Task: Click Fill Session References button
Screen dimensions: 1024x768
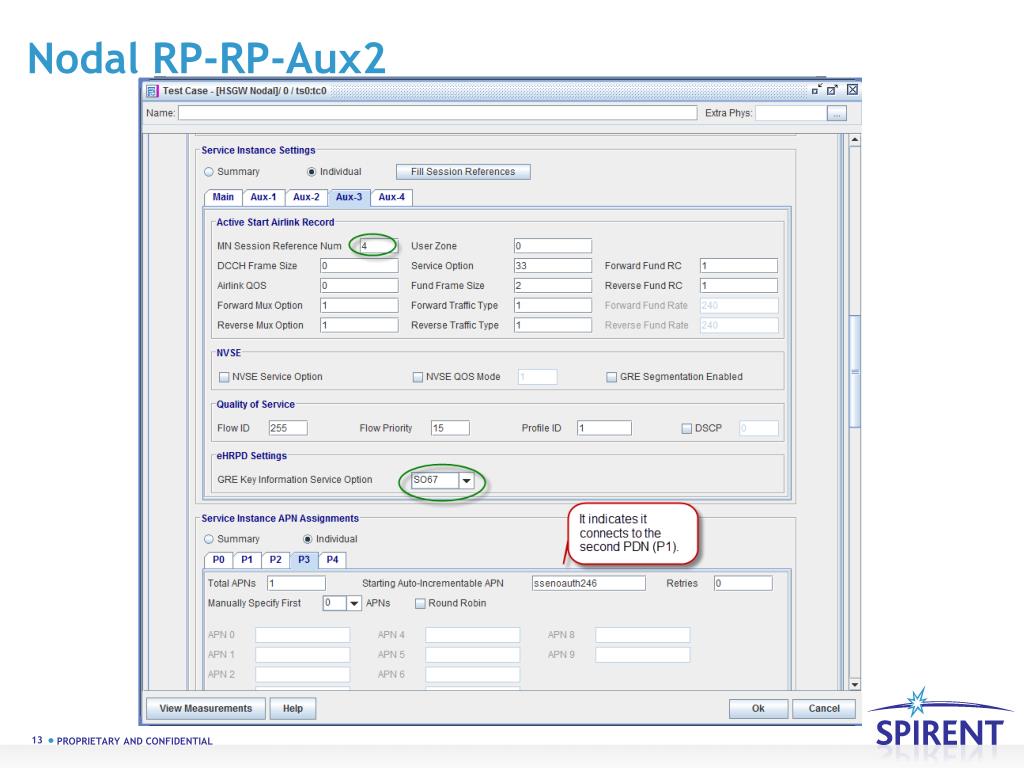Action: click(463, 172)
